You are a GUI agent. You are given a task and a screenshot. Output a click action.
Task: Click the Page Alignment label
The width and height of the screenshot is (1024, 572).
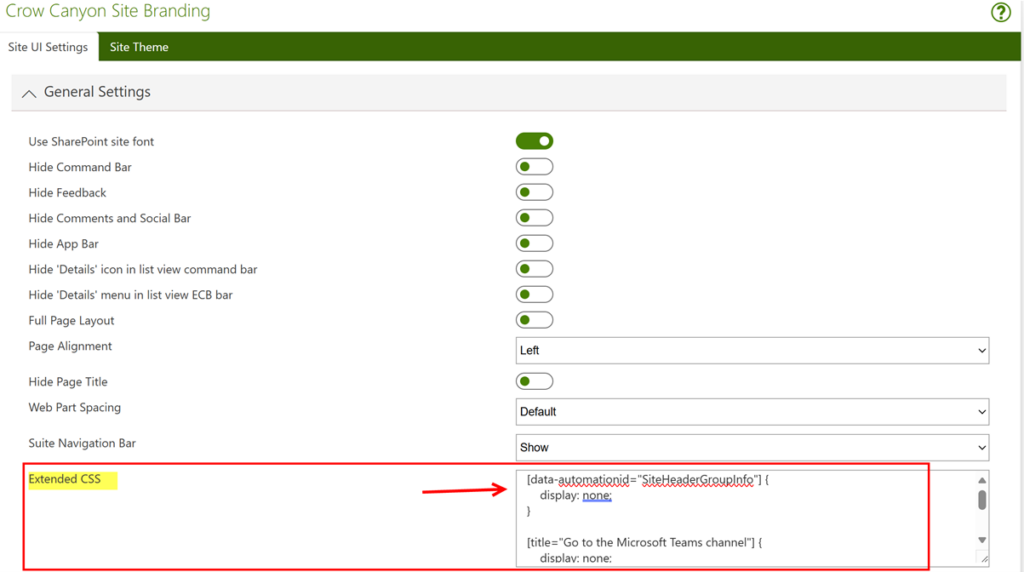pyautogui.click(x=70, y=346)
